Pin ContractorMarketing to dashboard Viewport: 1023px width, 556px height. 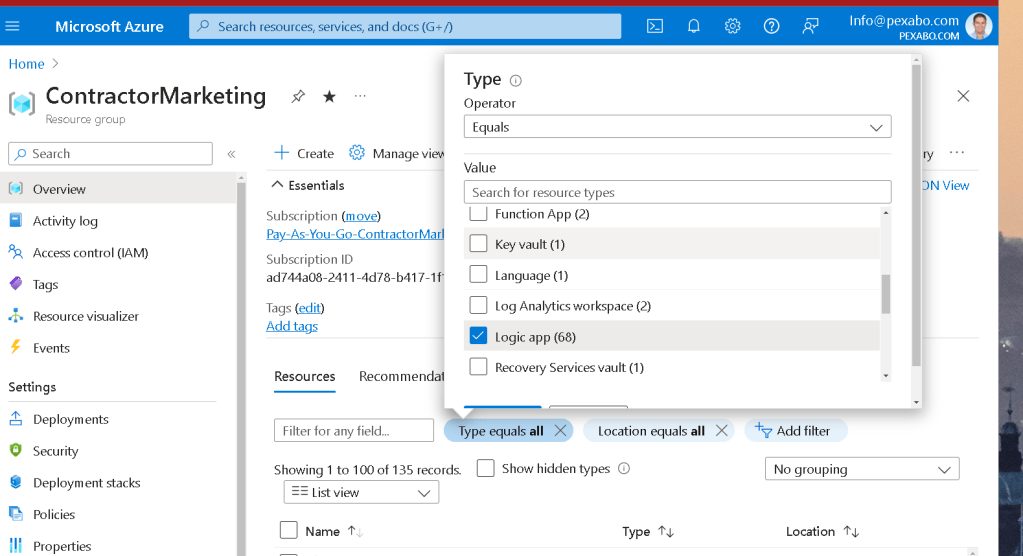point(298,97)
